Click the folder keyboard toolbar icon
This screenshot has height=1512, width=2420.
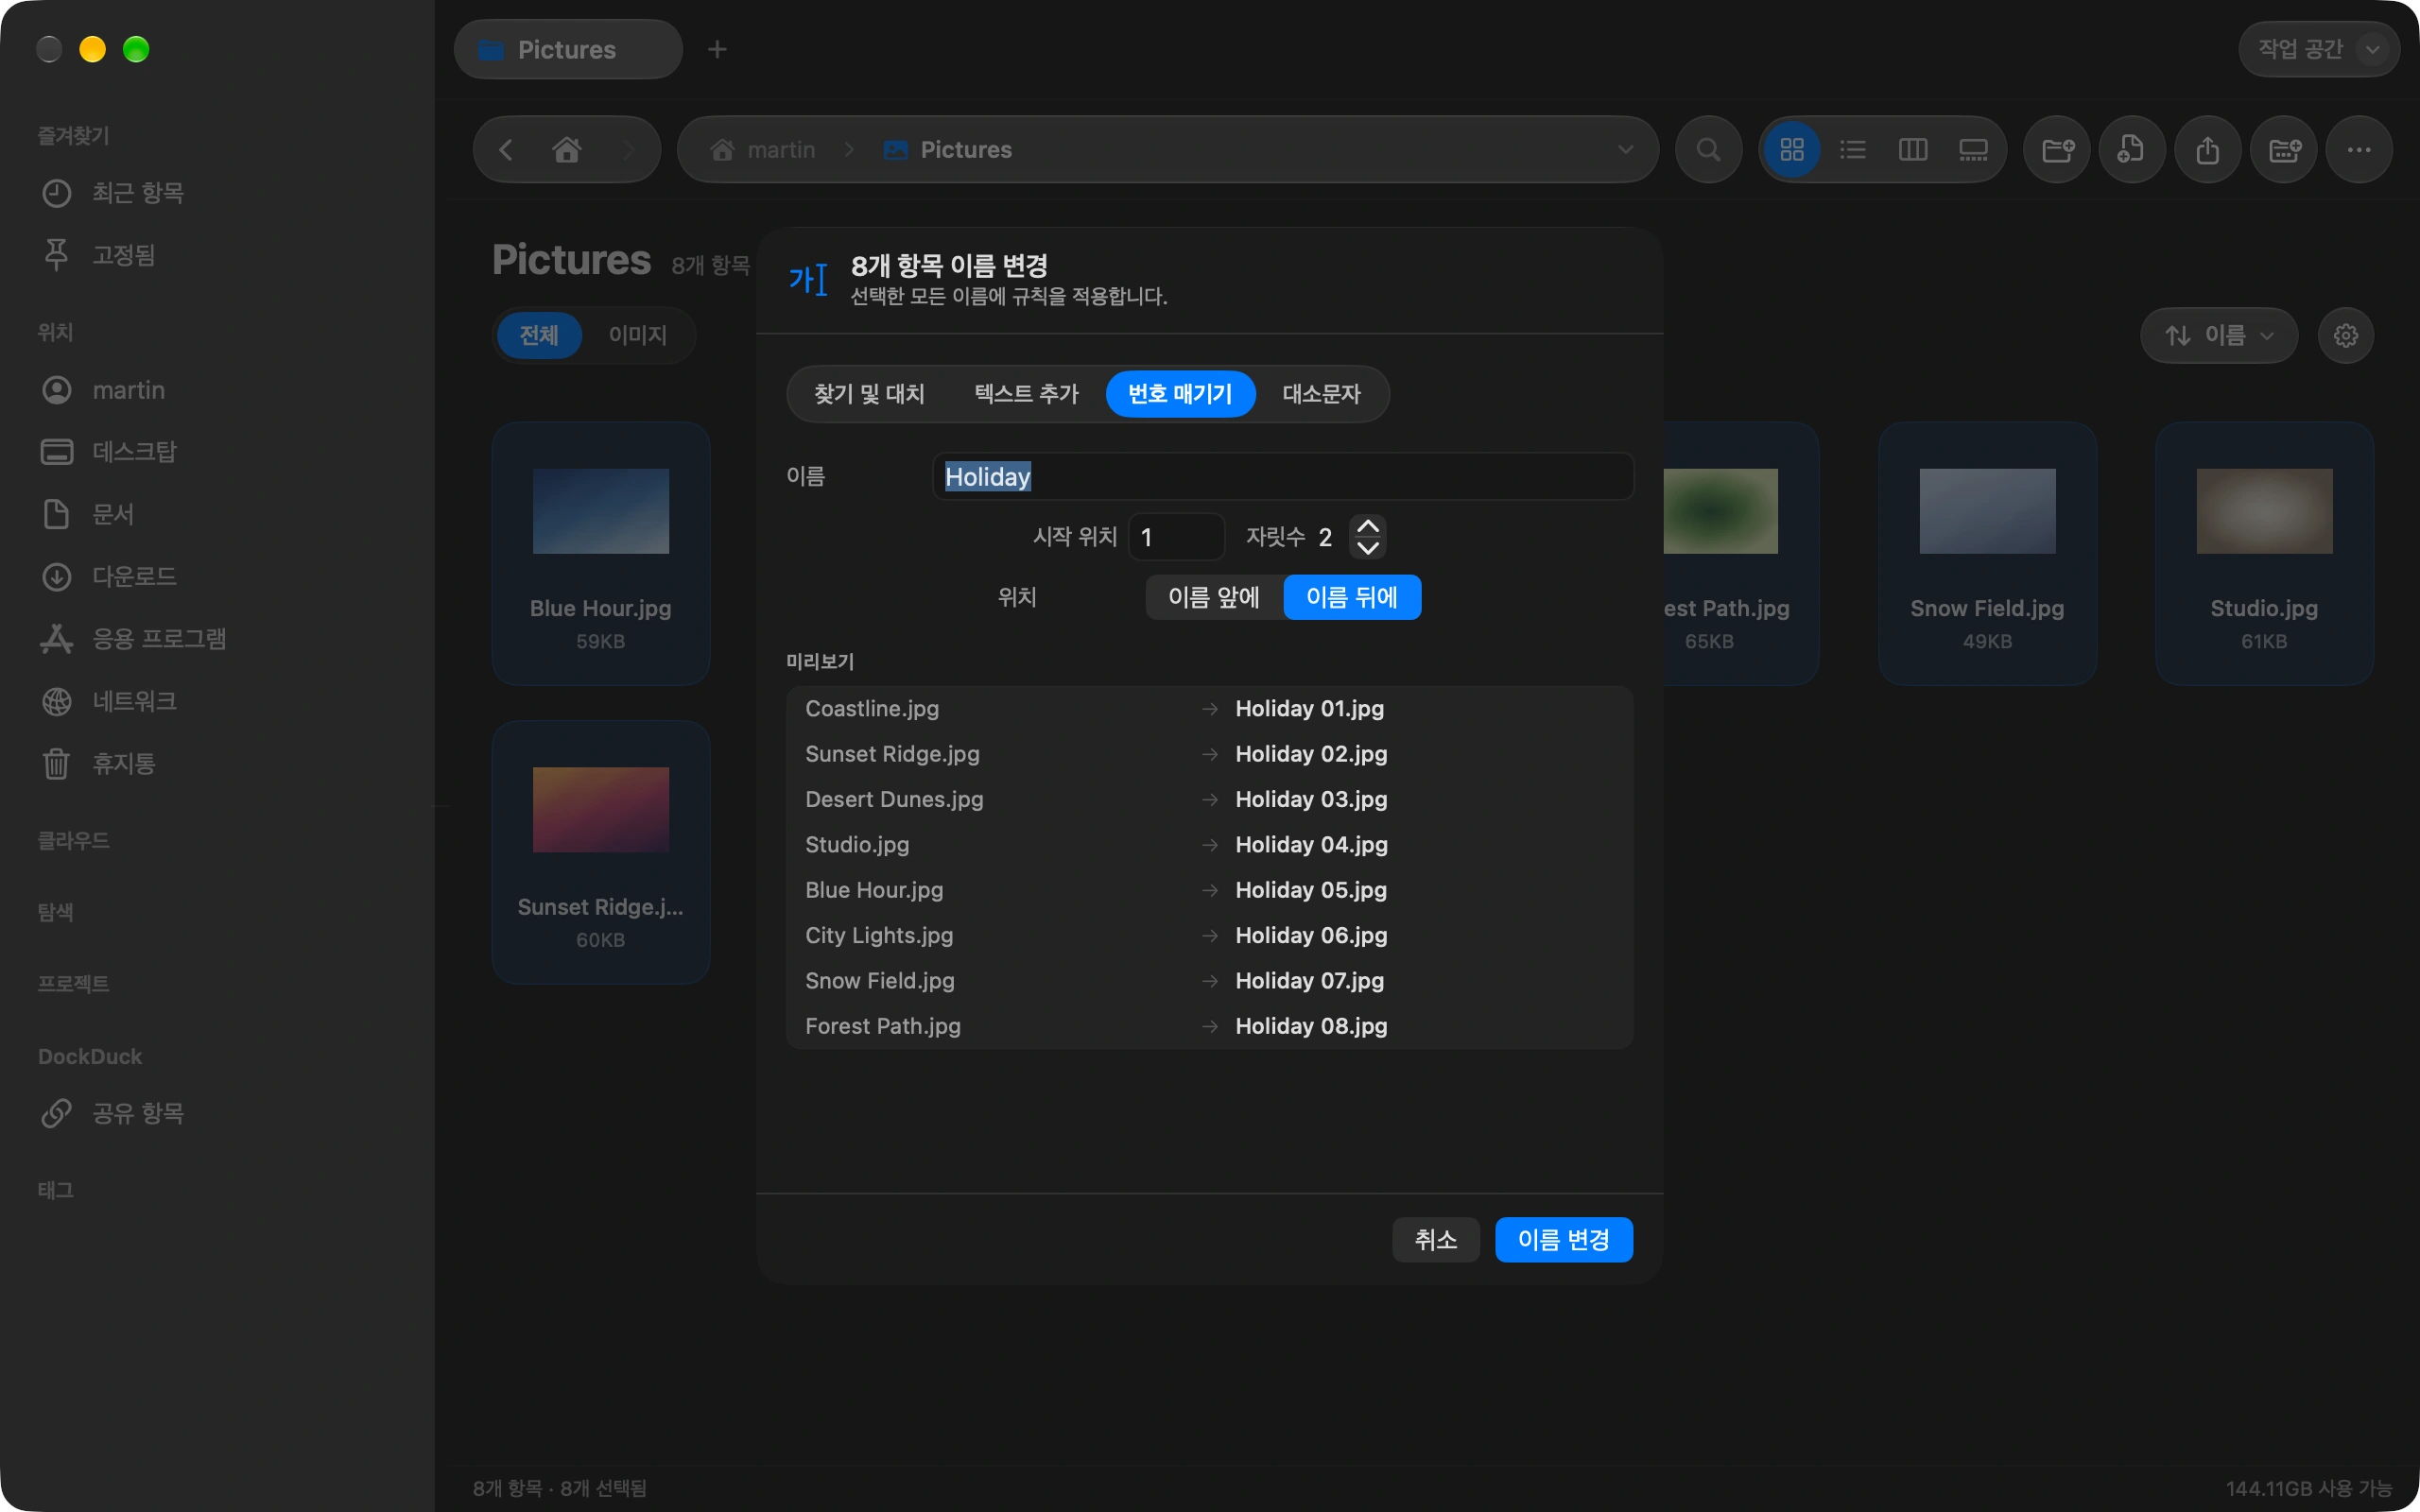click(2284, 150)
